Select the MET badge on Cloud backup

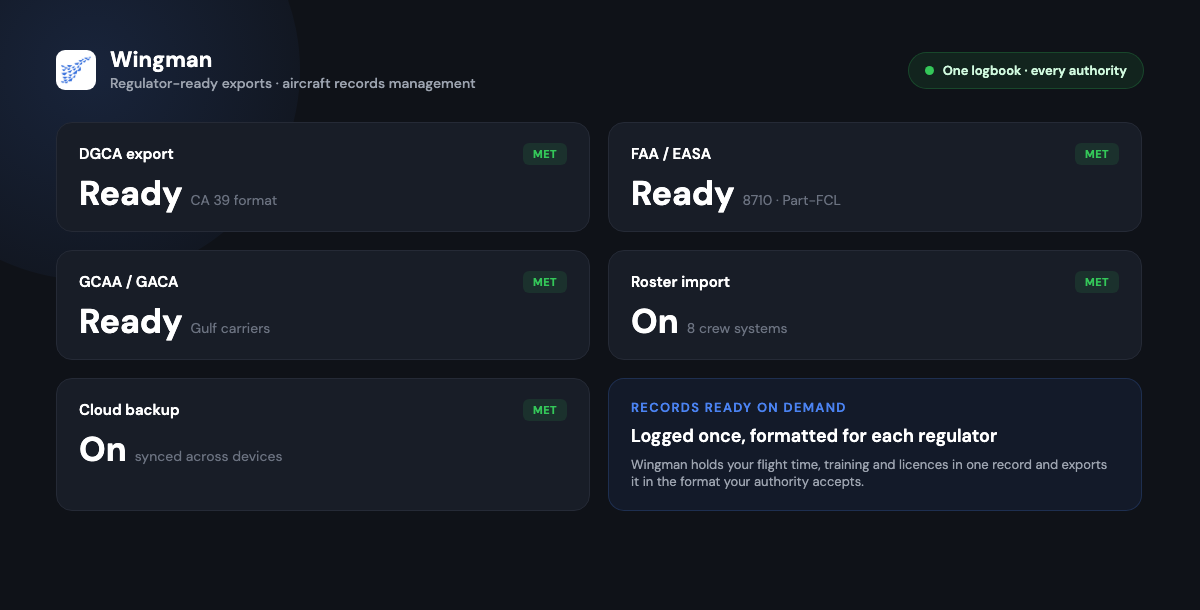(x=545, y=410)
